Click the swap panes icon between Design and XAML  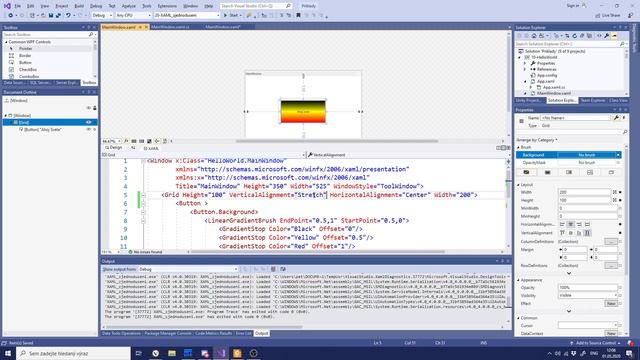(133, 148)
